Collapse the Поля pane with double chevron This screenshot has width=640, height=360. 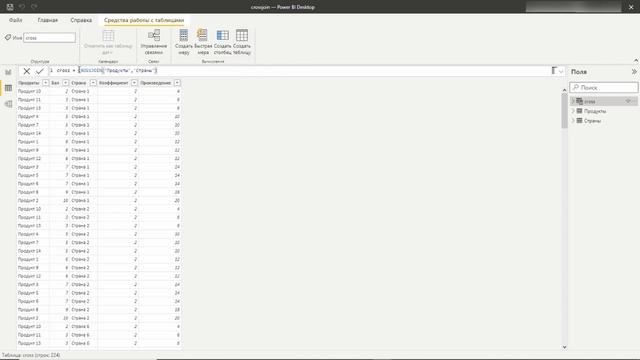pyautogui.click(x=634, y=71)
